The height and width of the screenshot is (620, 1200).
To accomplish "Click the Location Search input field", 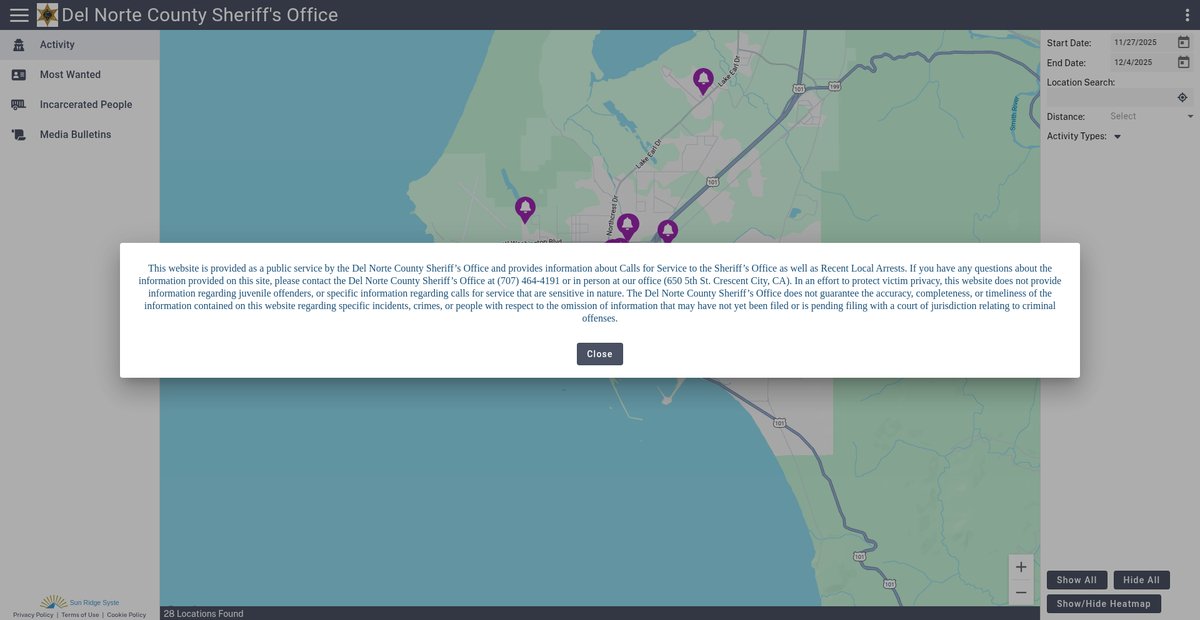I will pyautogui.click(x=1110, y=97).
